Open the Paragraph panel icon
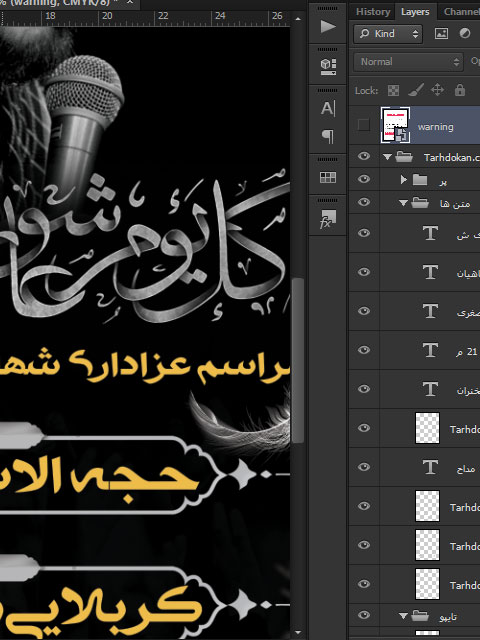 pyautogui.click(x=328, y=136)
